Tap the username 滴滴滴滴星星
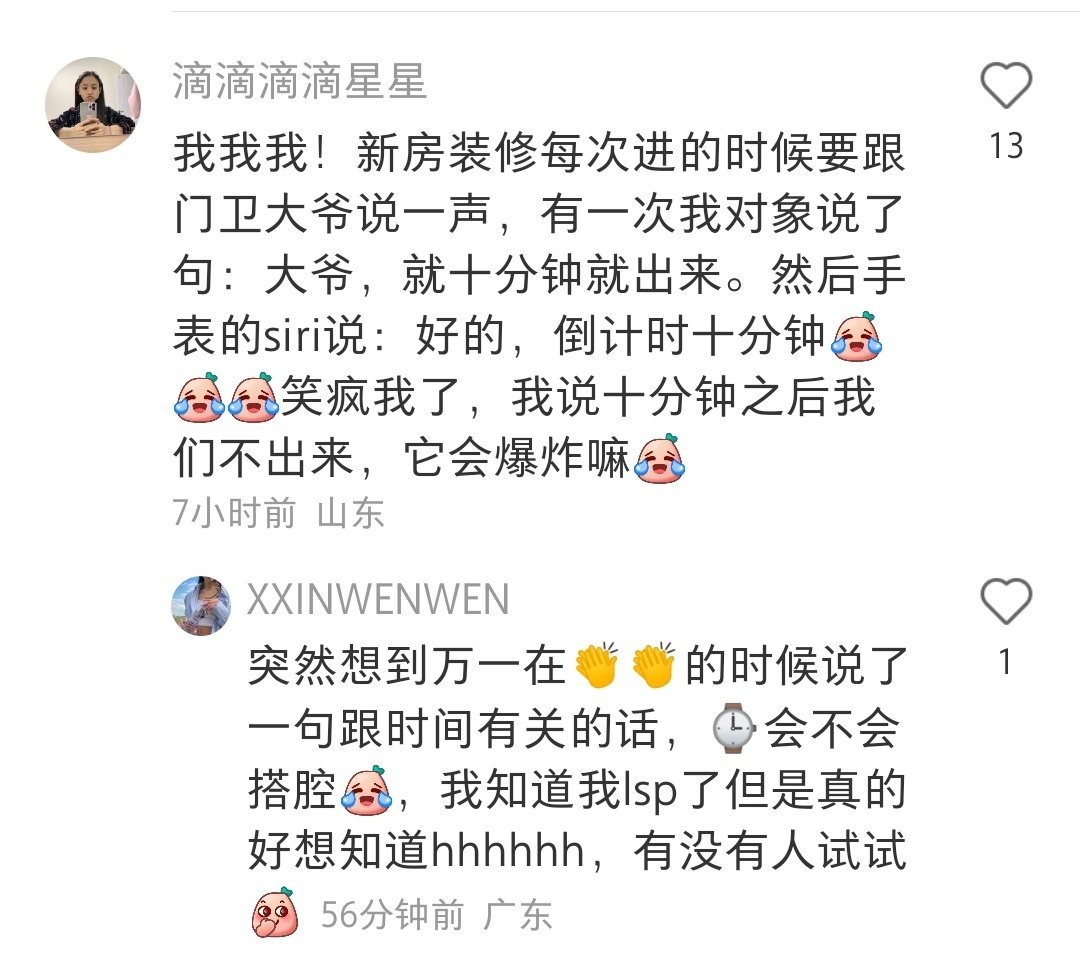This screenshot has height=953, width=1080. (300, 81)
